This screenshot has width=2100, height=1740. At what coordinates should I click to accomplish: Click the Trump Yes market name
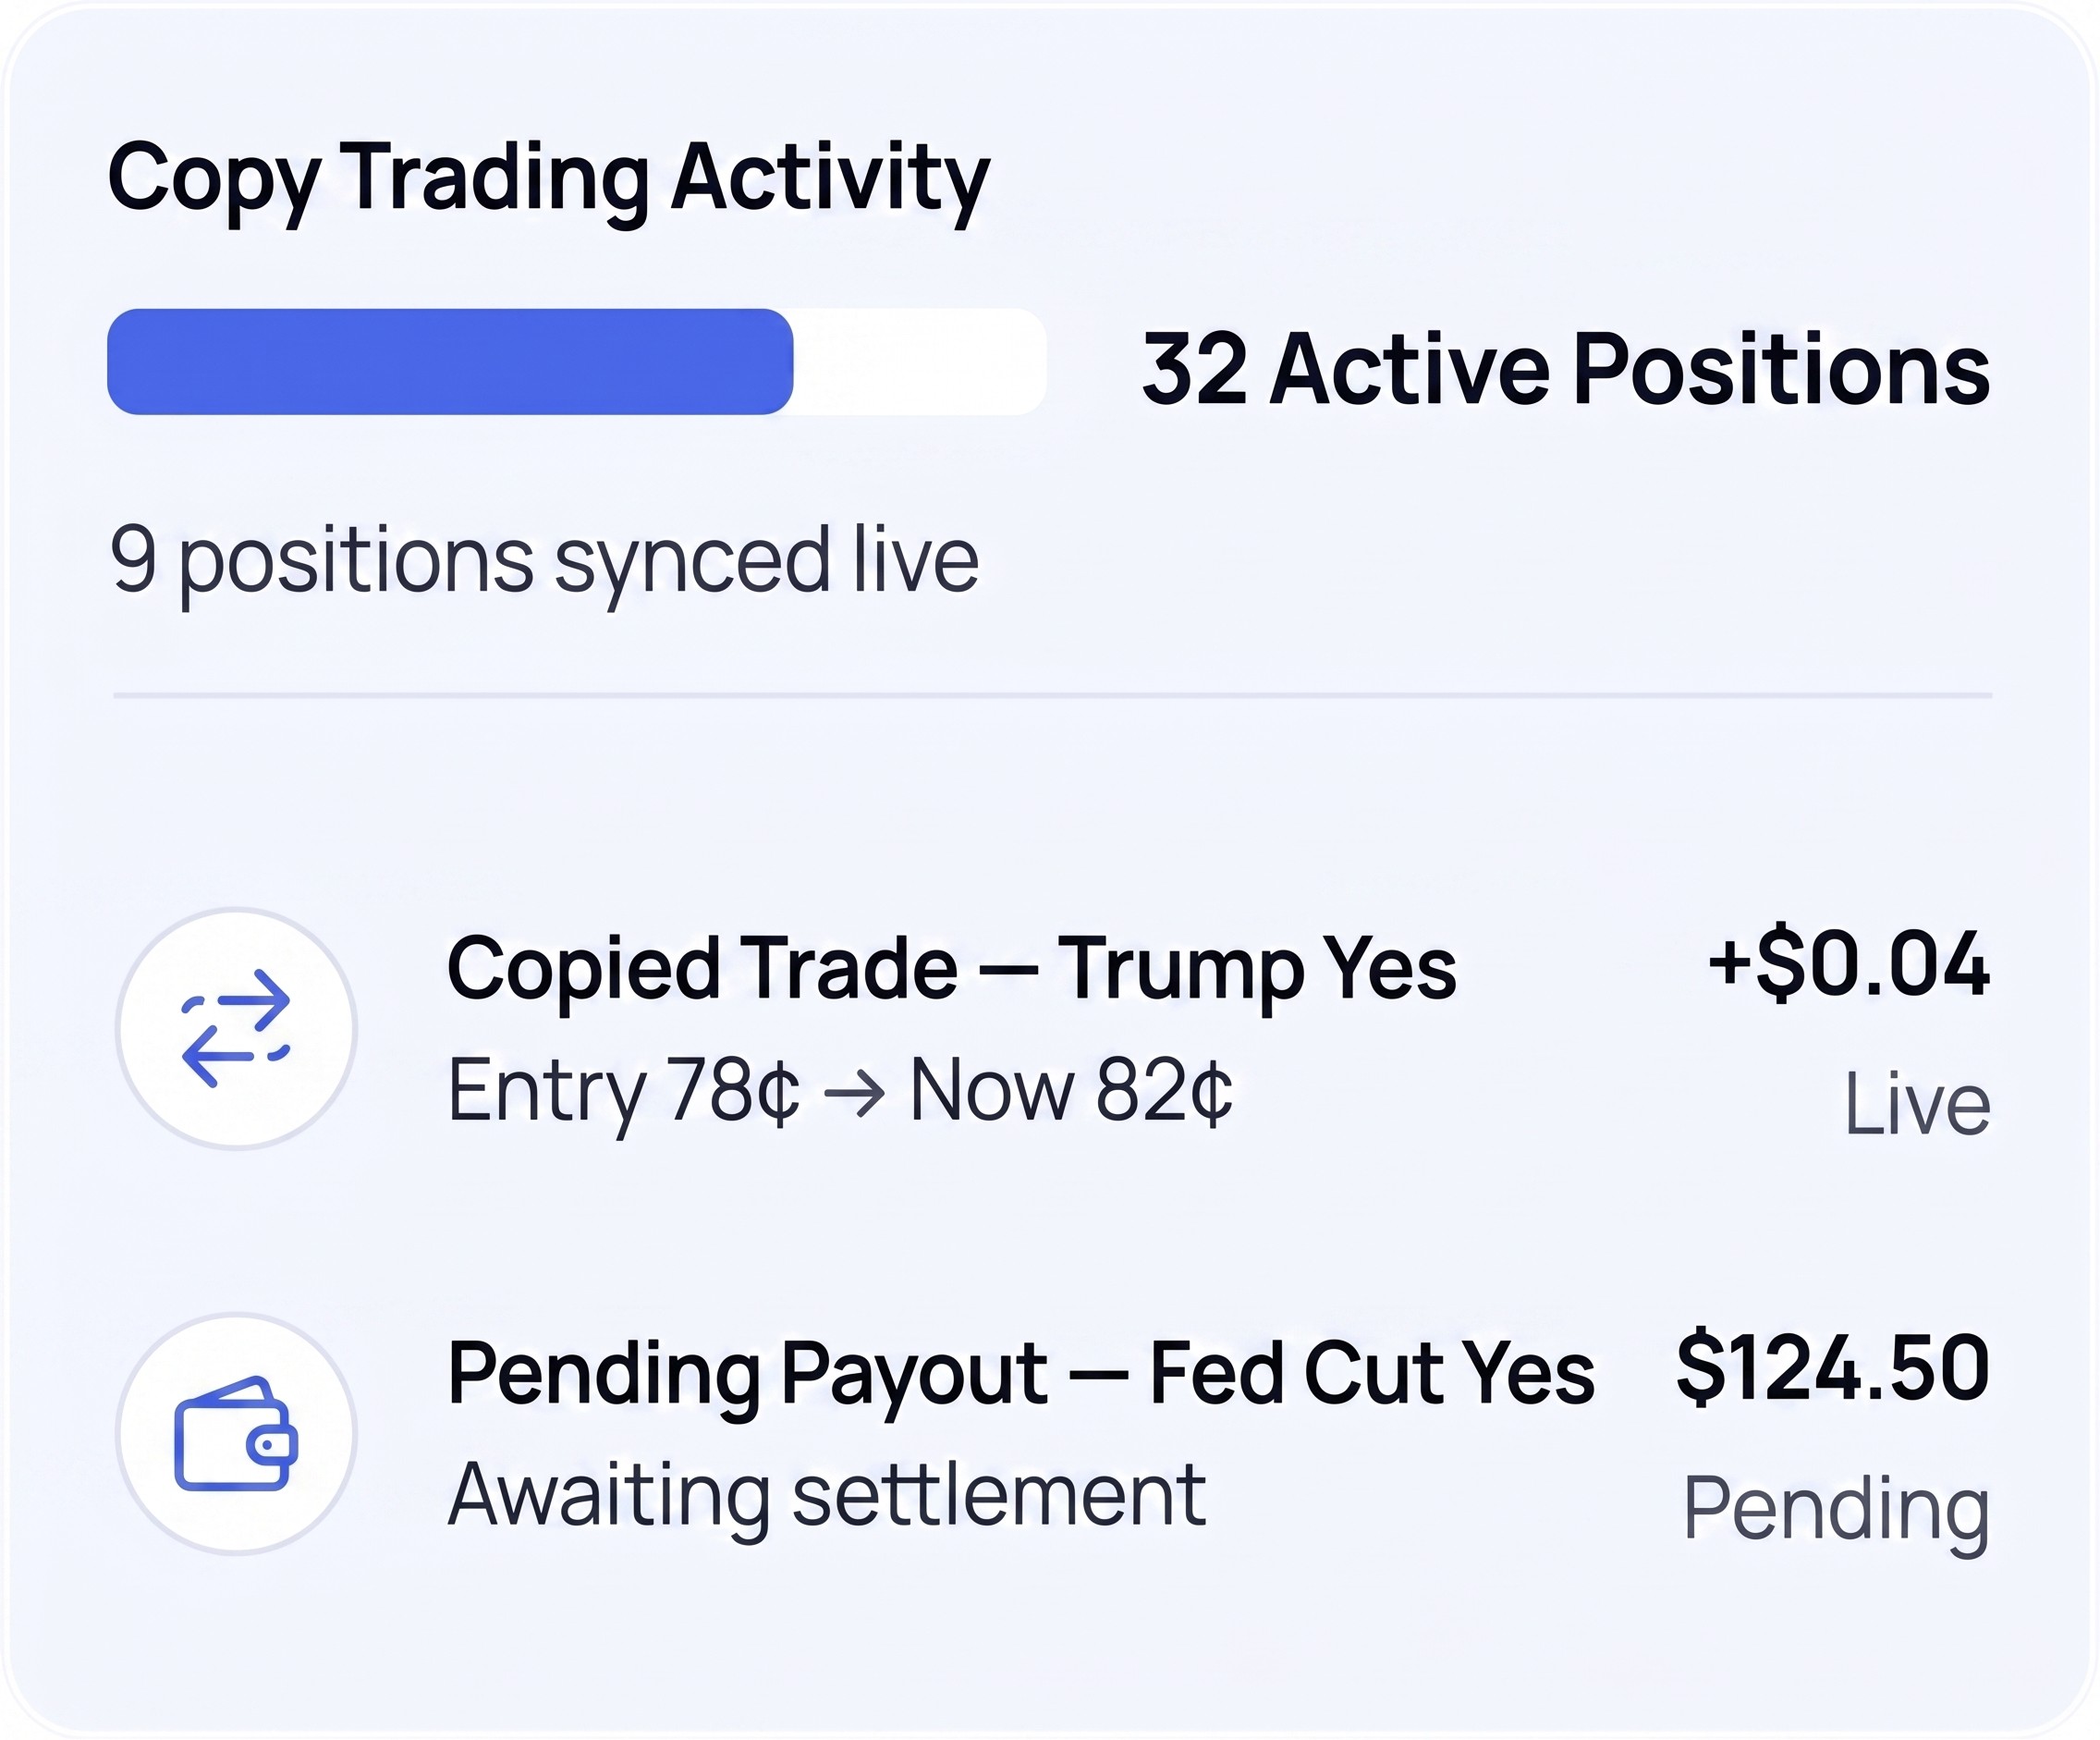pos(1257,970)
